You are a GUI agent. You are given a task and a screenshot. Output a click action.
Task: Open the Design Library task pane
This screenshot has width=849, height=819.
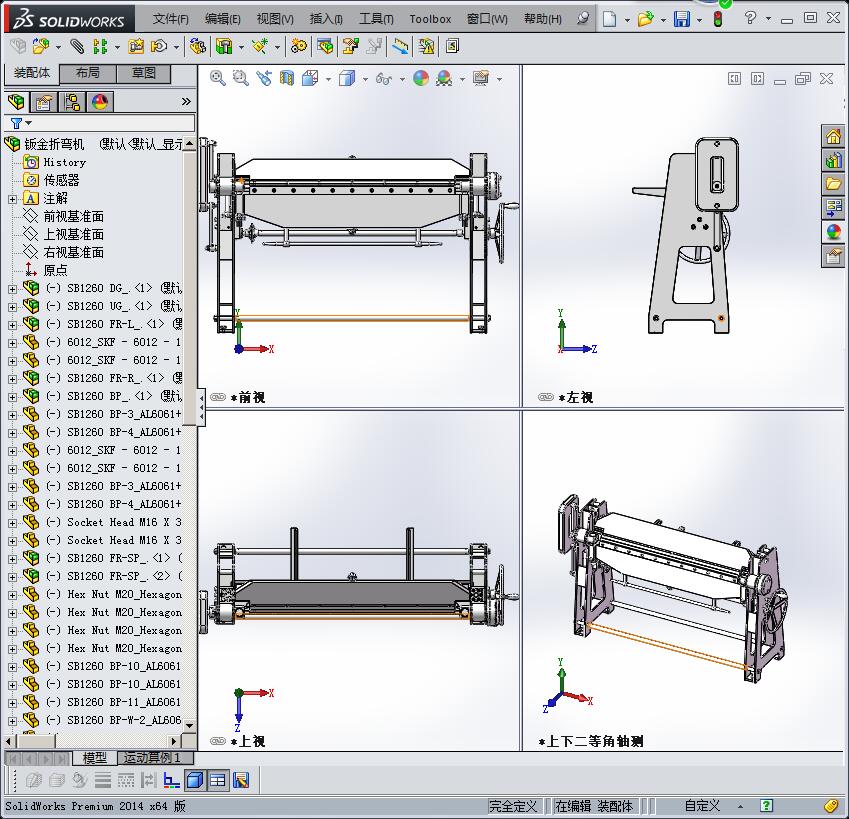833,160
